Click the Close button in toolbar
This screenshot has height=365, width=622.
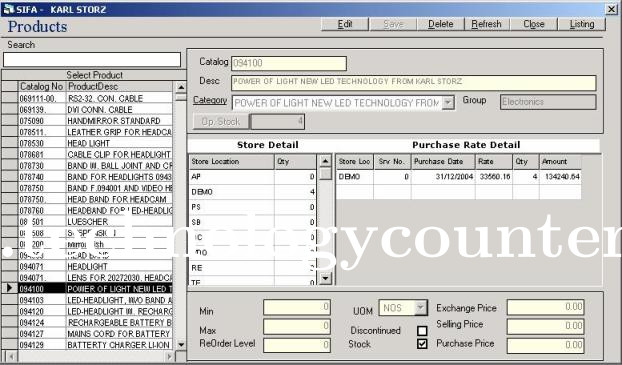(534, 24)
